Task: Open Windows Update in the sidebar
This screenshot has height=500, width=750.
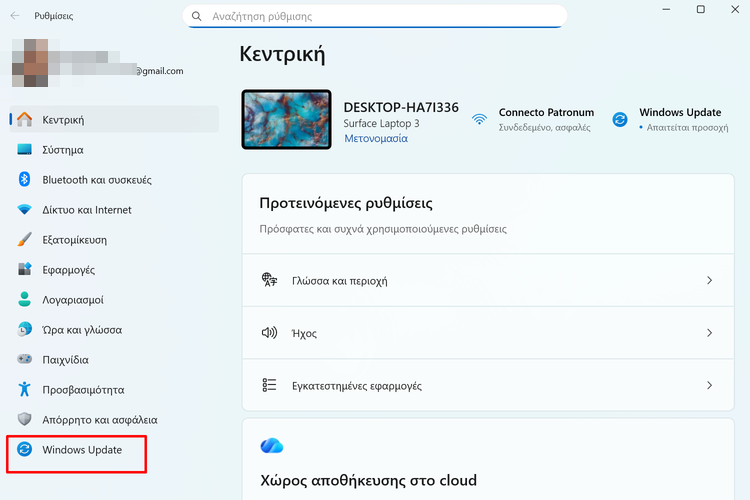Action: click(81, 450)
